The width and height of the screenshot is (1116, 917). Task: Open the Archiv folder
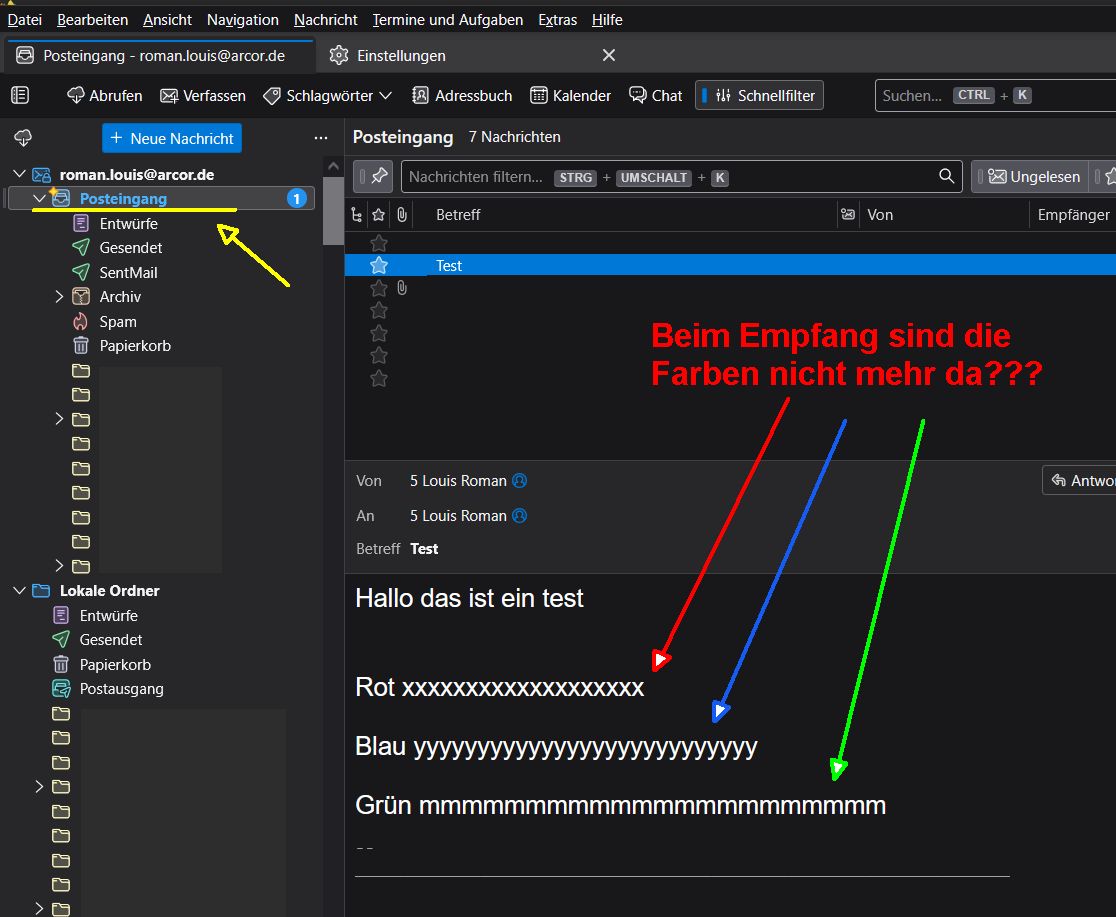point(120,297)
